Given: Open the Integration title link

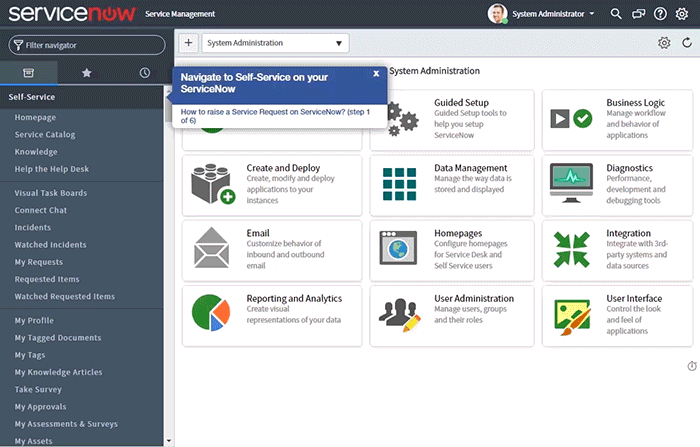Looking at the screenshot, I should [629, 233].
